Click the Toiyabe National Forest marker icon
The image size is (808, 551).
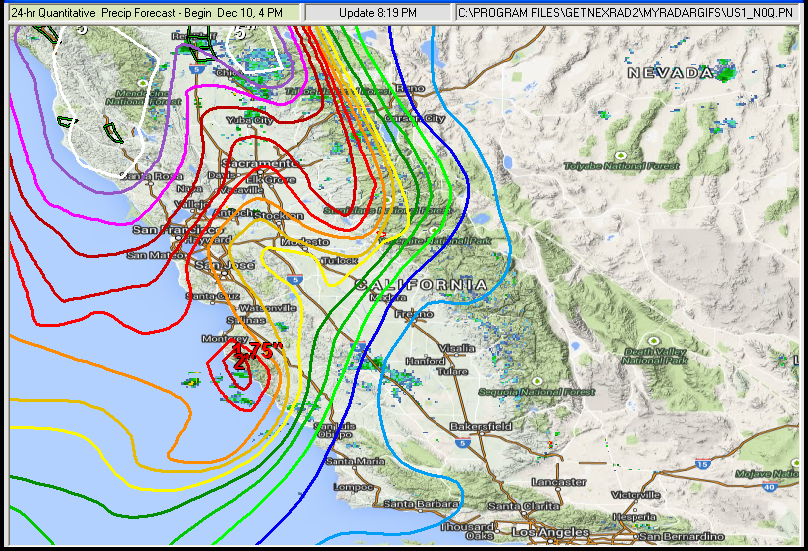pyautogui.click(x=620, y=155)
